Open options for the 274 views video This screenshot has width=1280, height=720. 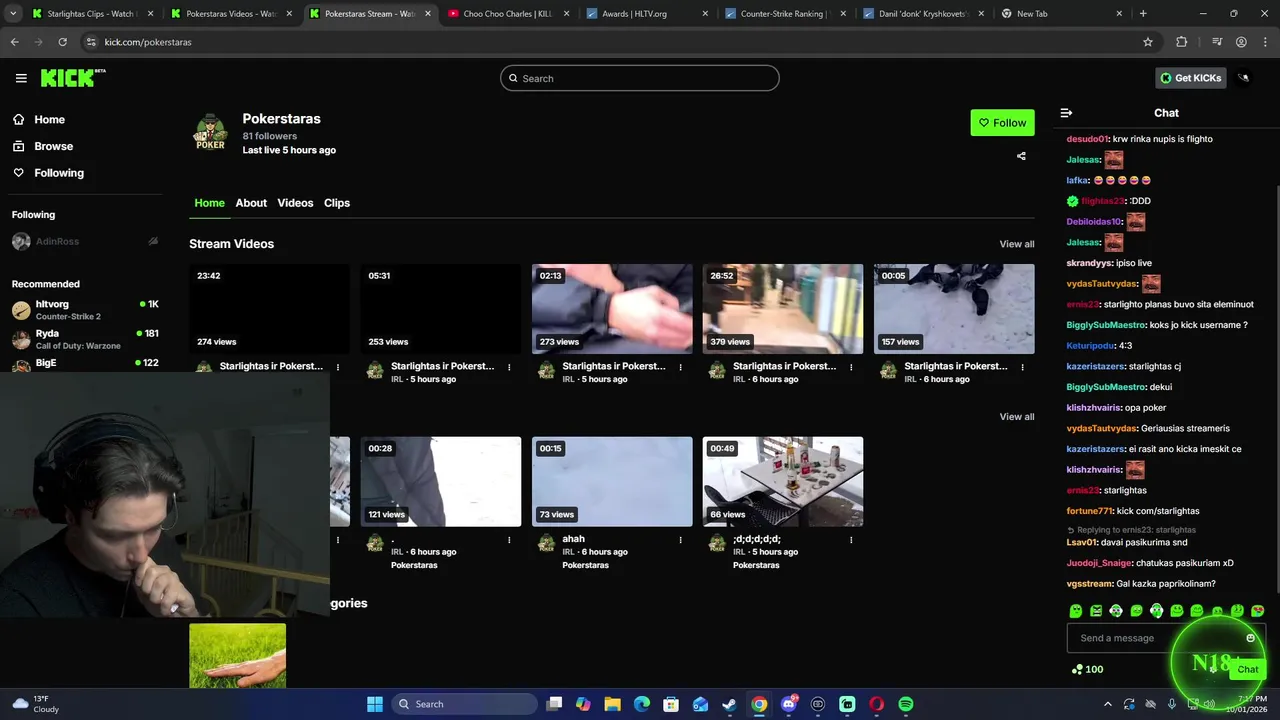338,367
